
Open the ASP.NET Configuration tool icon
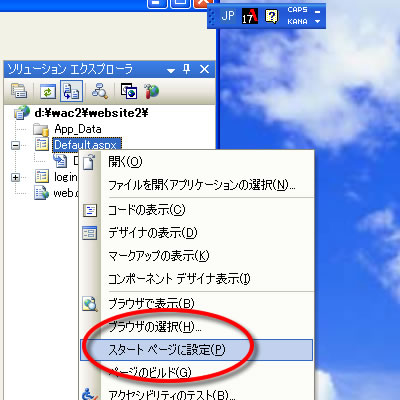(x=151, y=91)
